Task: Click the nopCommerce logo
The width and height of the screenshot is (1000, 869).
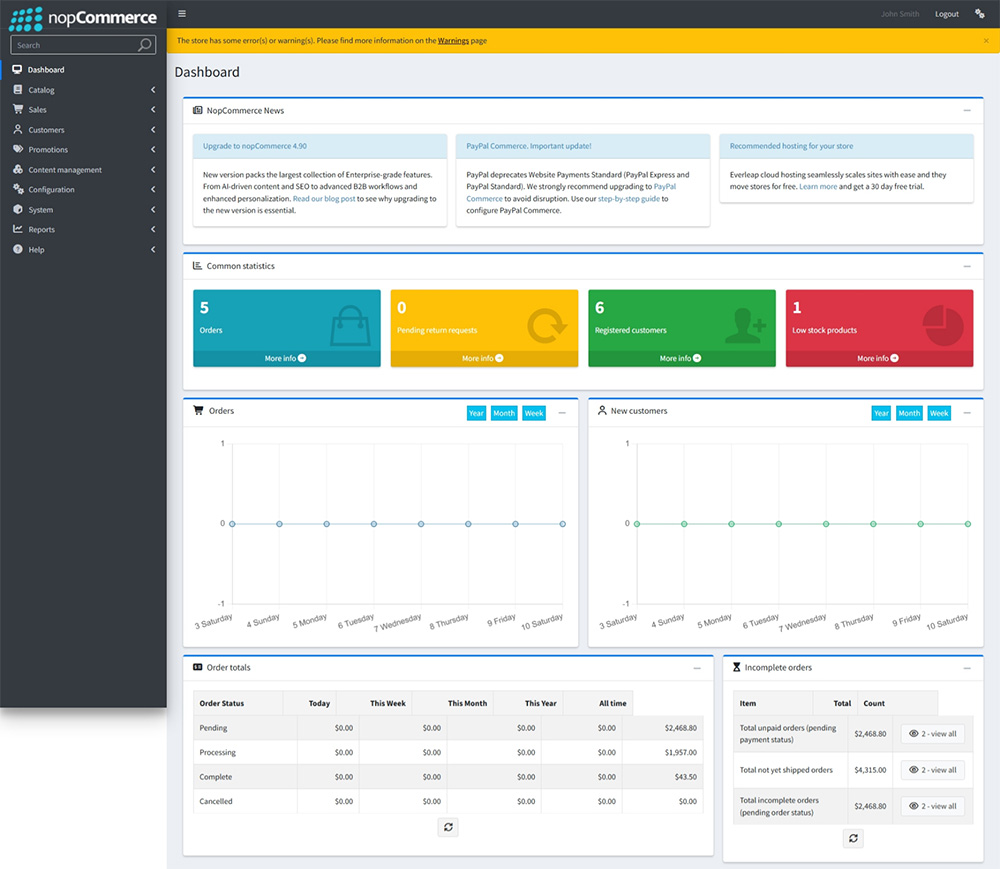Action: 83,17
